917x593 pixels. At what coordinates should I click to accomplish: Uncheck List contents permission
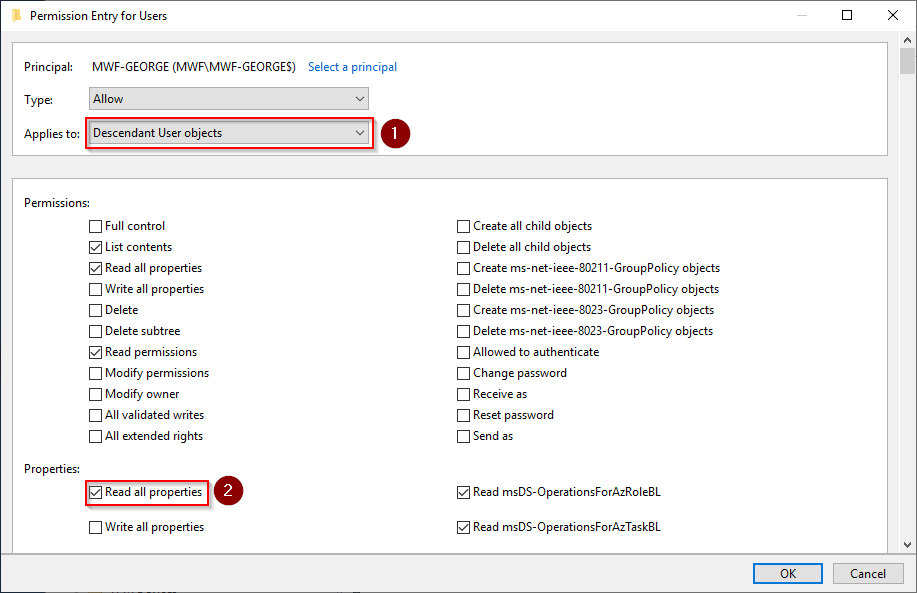click(96, 248)
